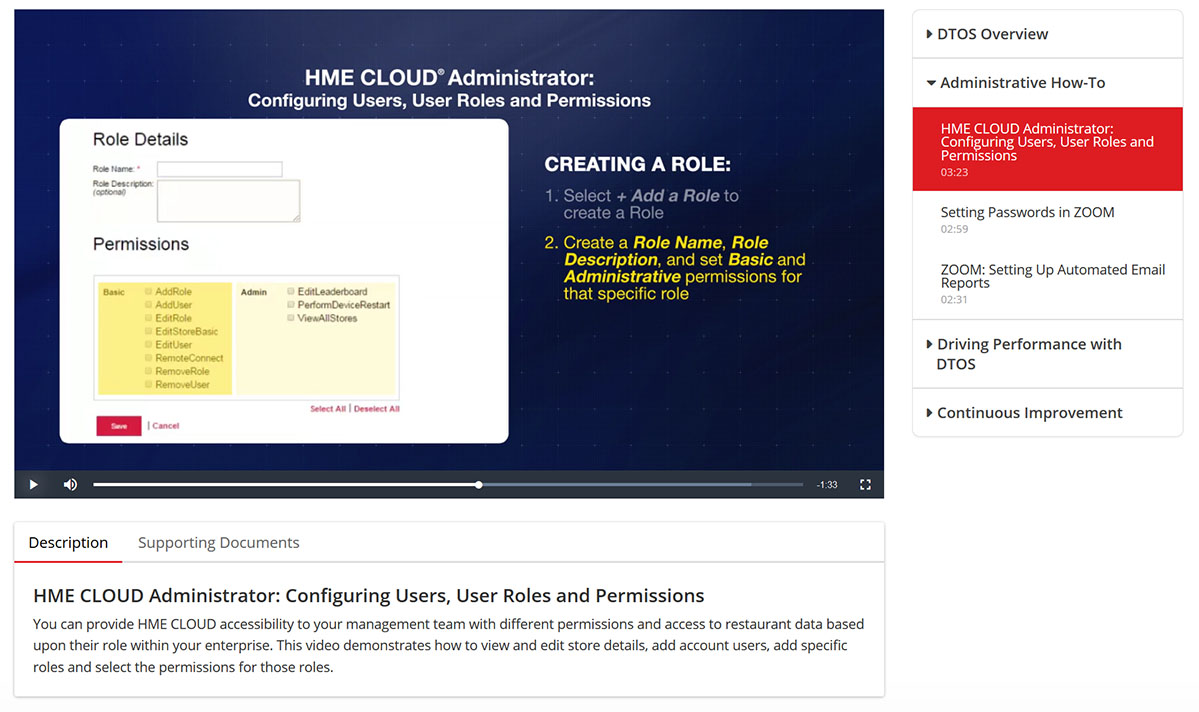Check the ViewAllStores admin checkbox
This screenshot has width=1199, height=712.
click(x=291, y=318)
